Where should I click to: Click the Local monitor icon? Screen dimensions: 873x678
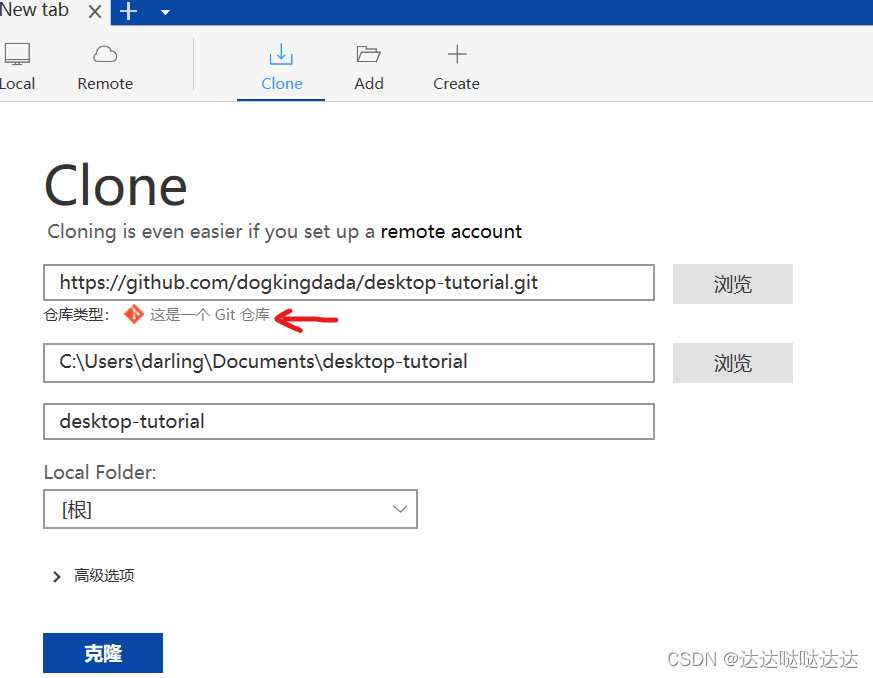[17, 55]
